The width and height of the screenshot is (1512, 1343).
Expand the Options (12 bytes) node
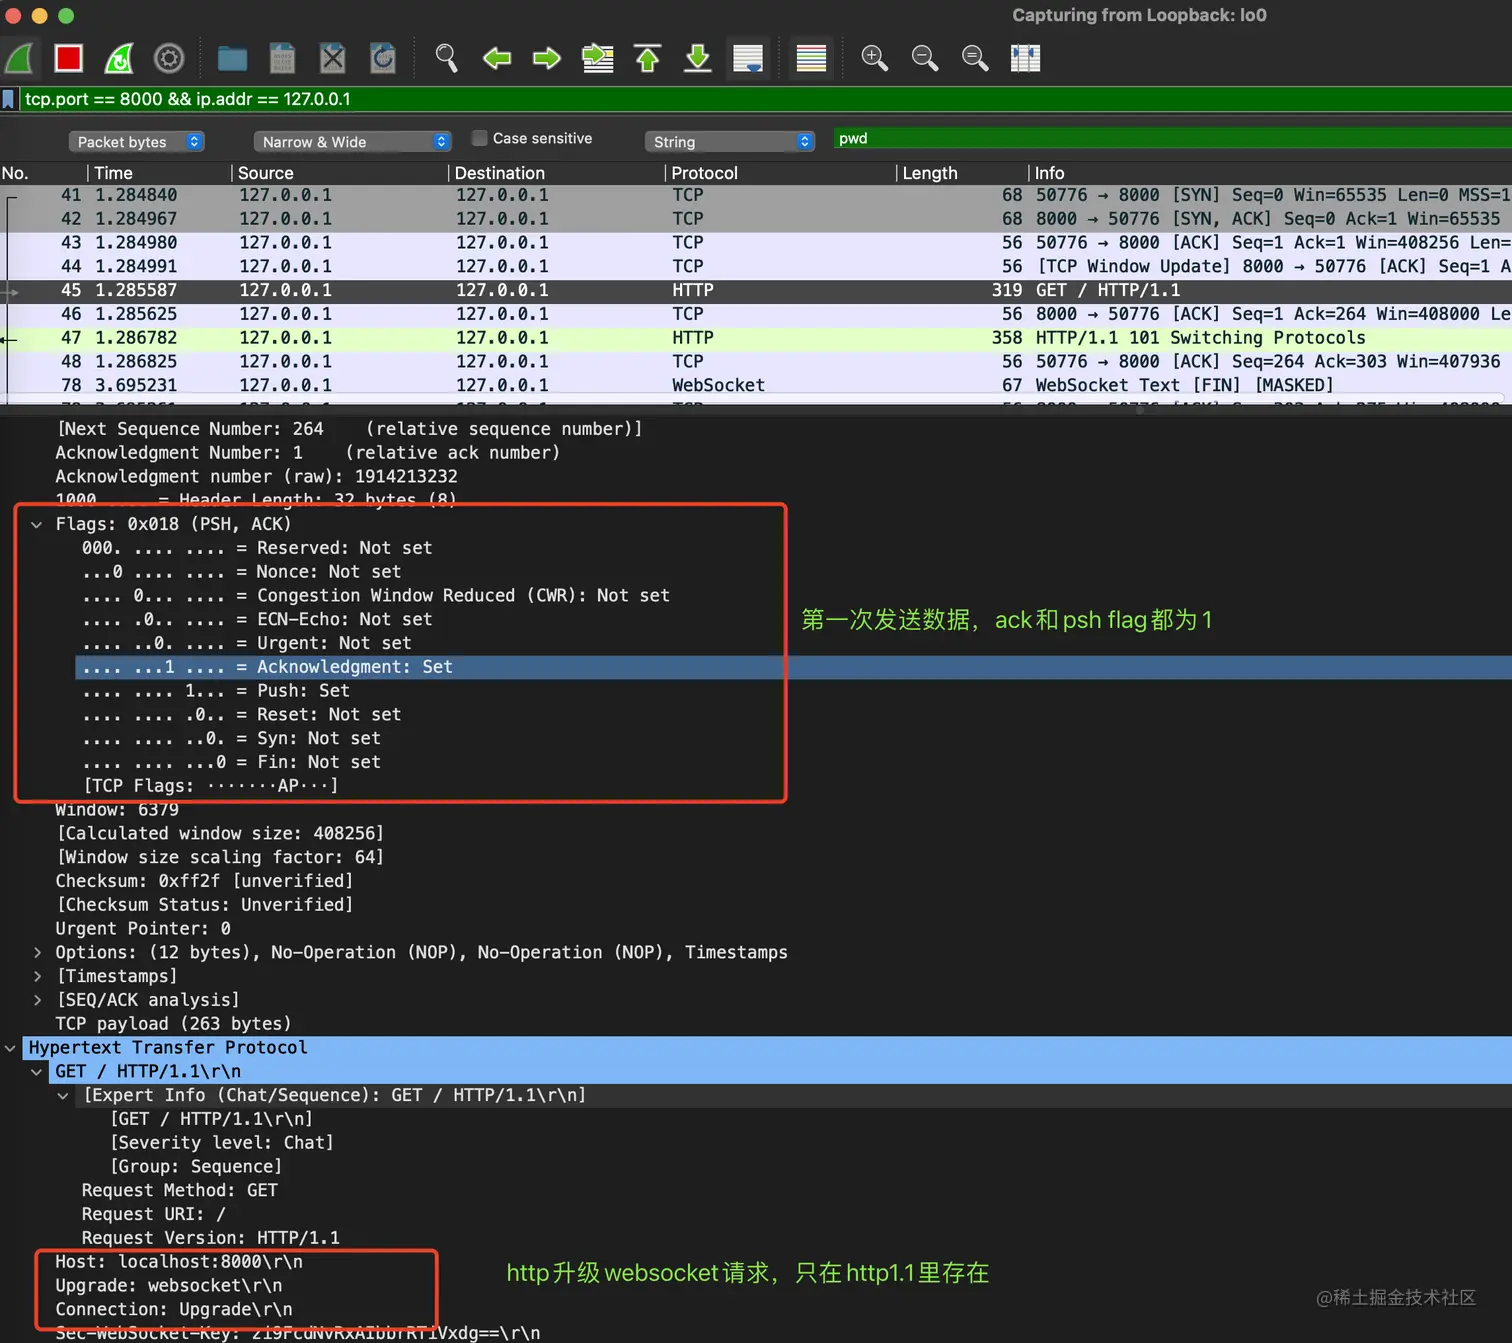tap(37, 952)
